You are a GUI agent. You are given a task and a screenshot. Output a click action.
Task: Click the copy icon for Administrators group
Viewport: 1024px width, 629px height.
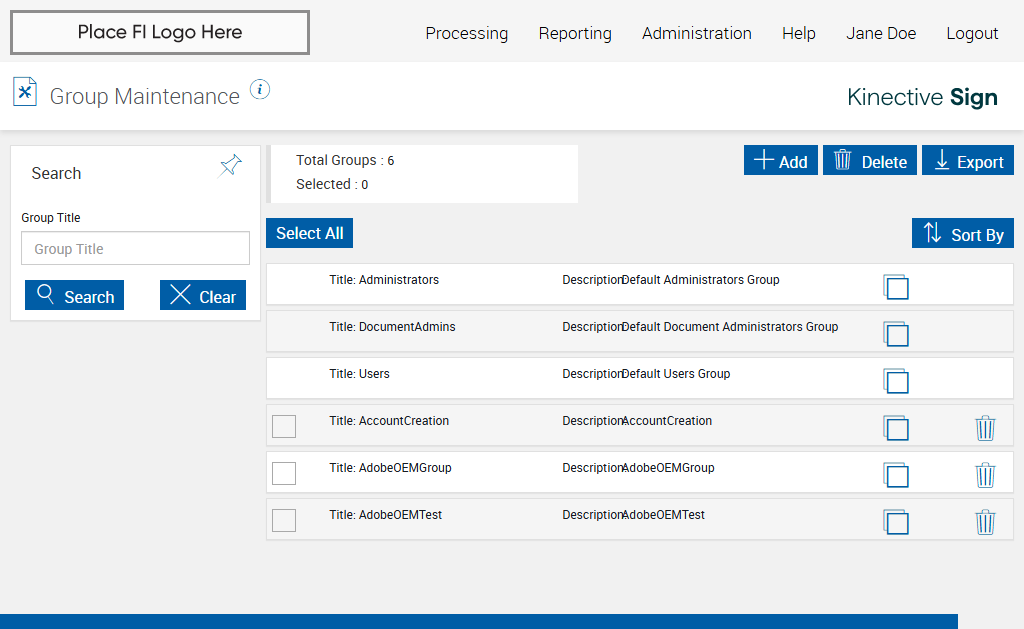[896, 287]
